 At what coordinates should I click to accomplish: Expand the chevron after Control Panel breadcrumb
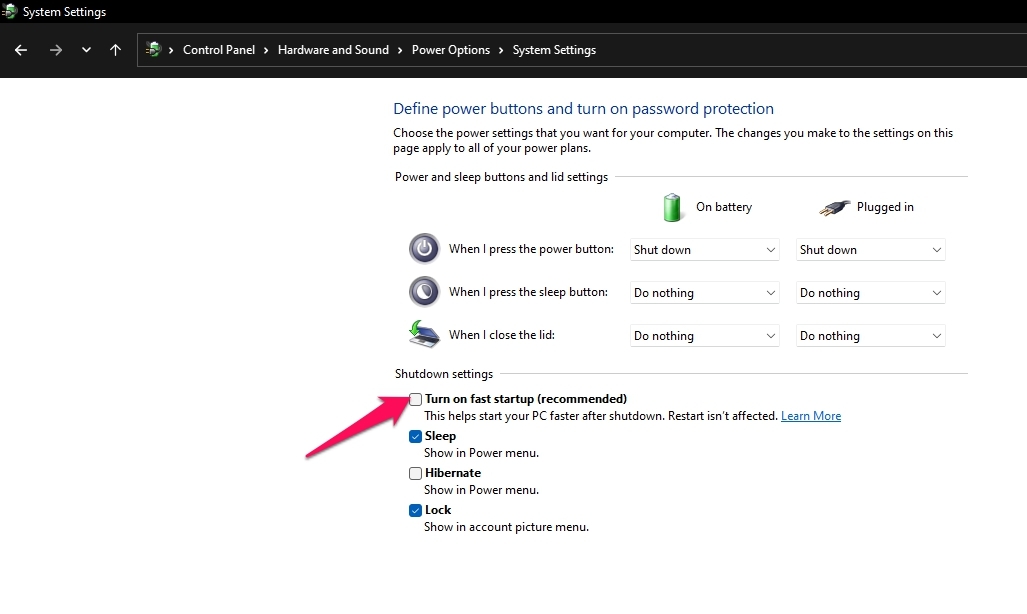267,50
